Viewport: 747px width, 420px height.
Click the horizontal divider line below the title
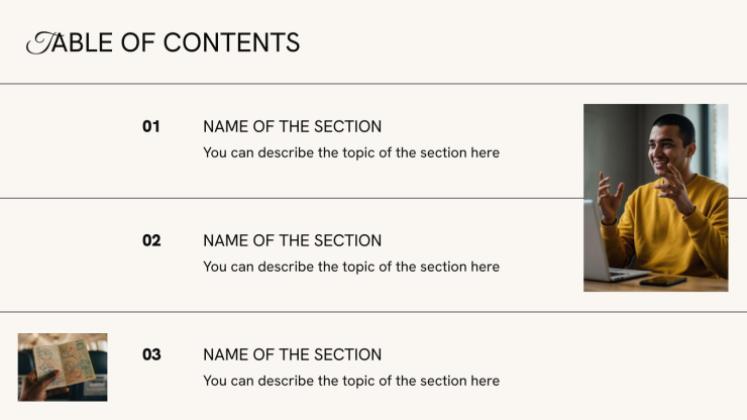374,84
